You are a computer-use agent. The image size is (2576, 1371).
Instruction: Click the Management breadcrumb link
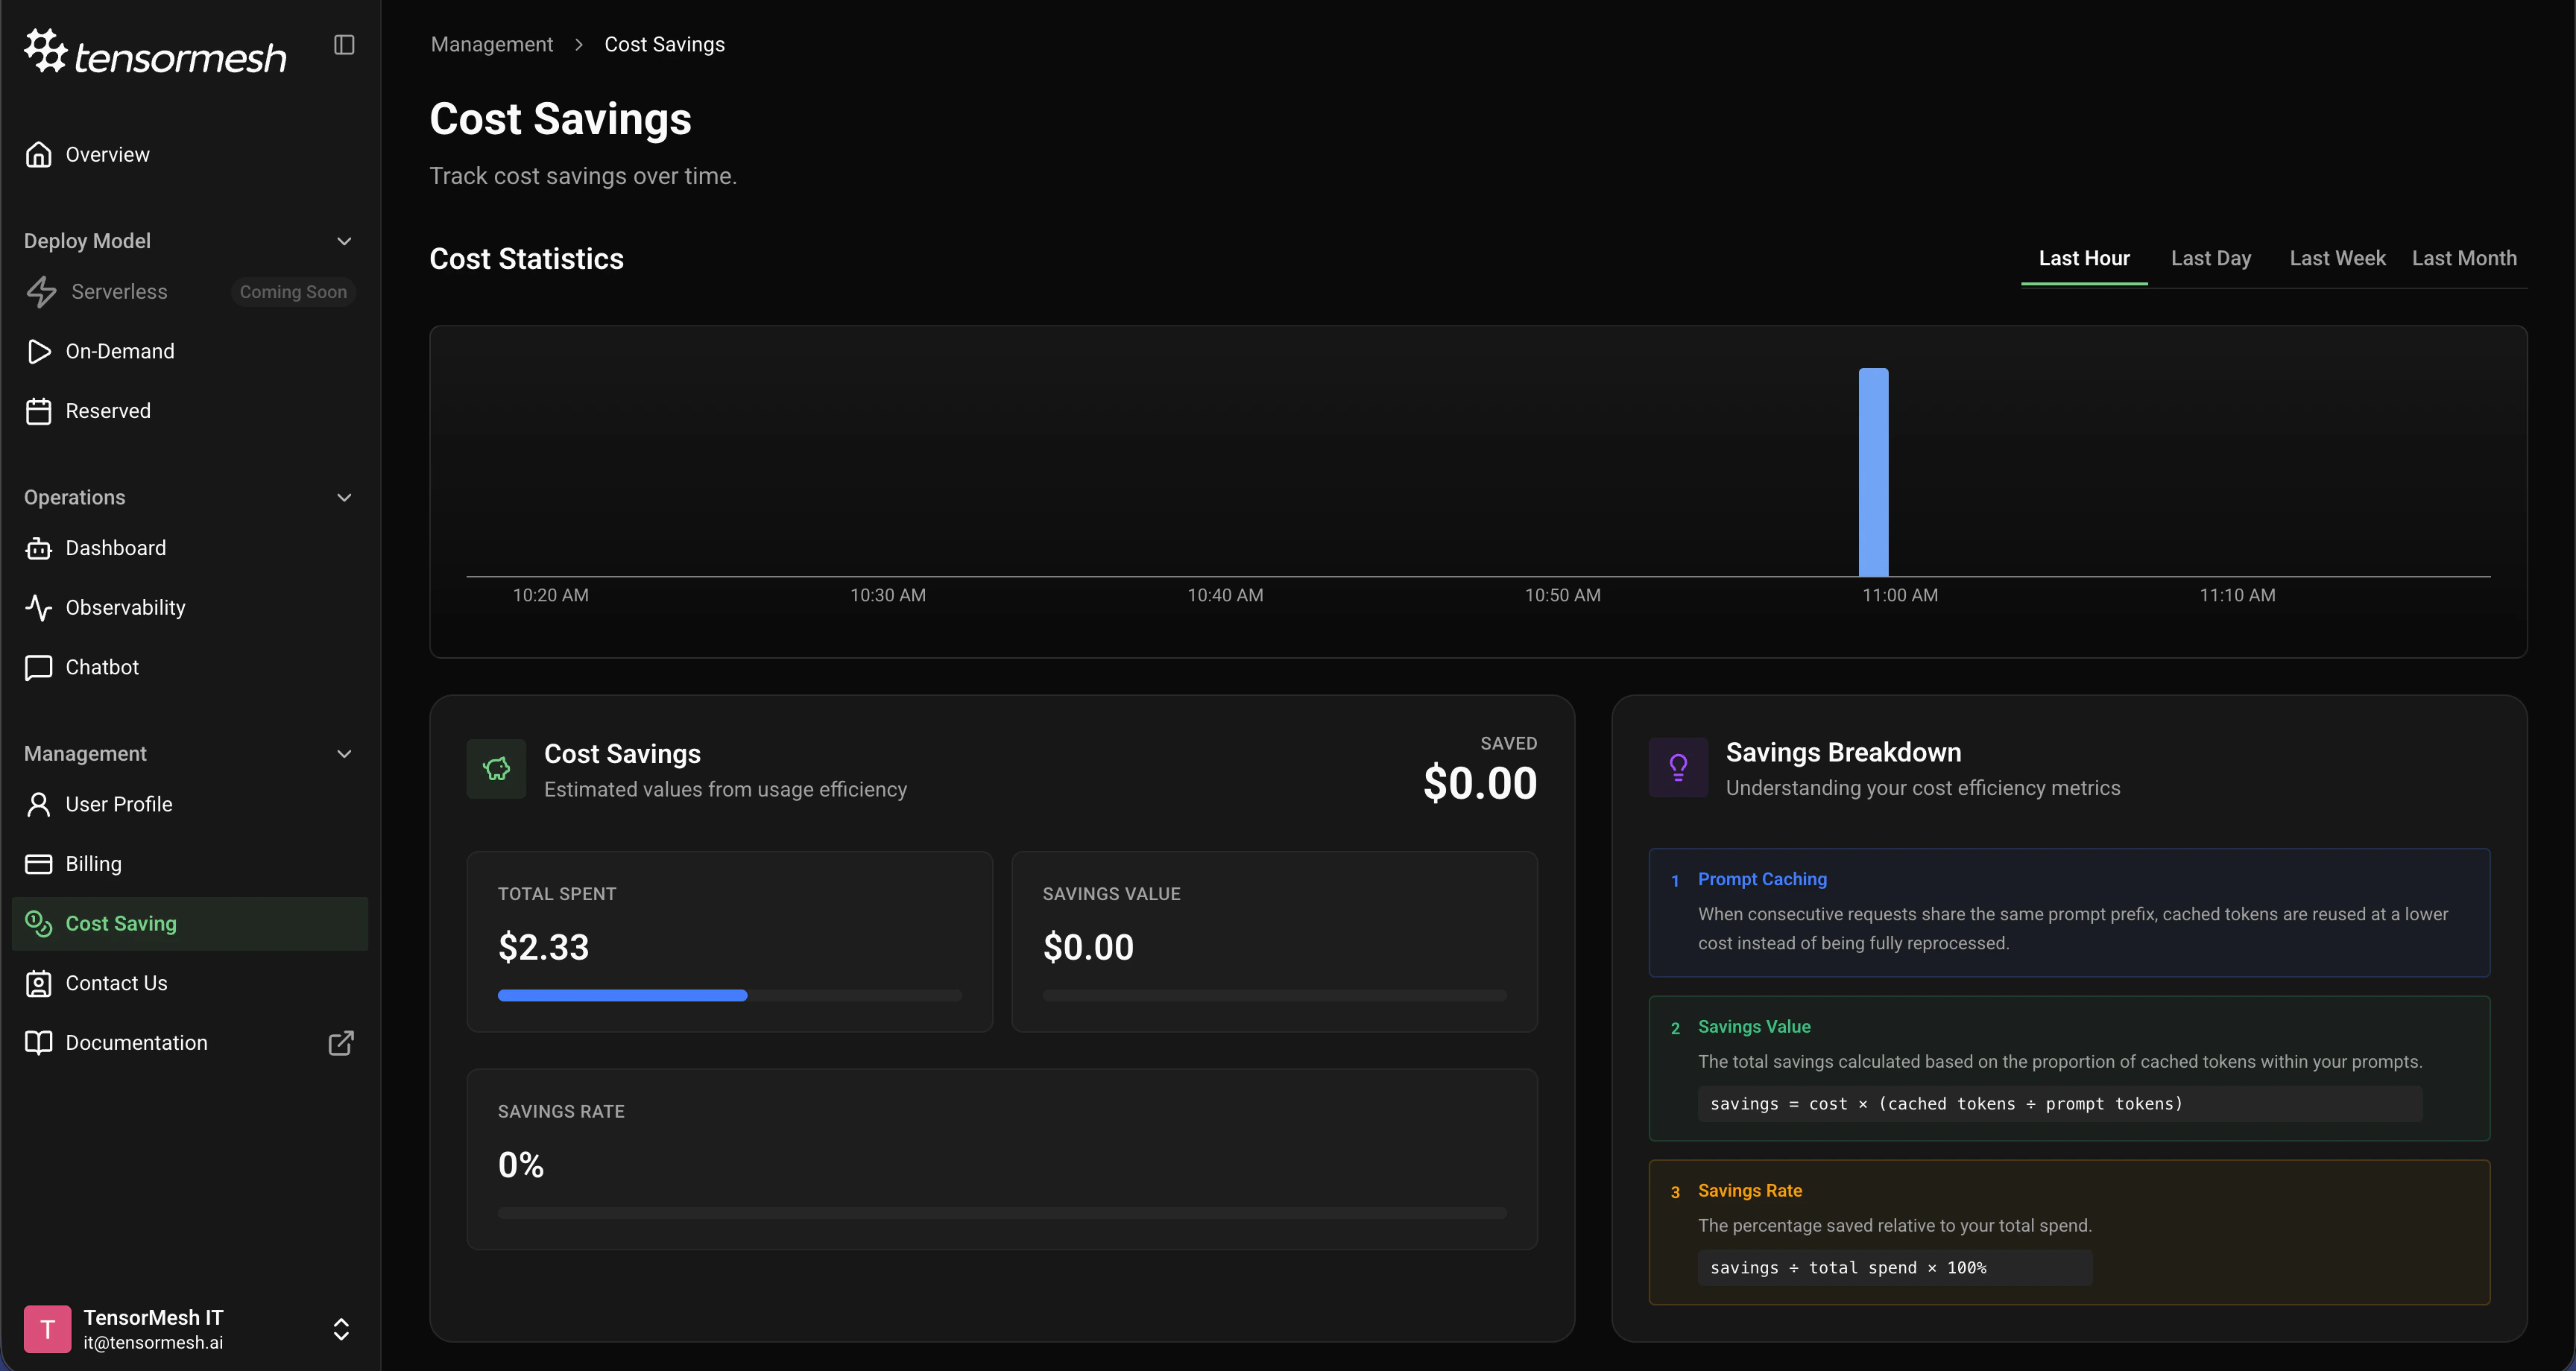(491, 45)
